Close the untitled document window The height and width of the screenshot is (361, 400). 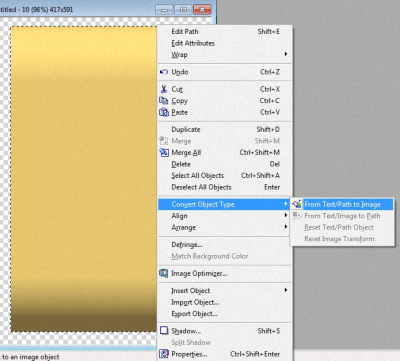(x=202, y=9)
